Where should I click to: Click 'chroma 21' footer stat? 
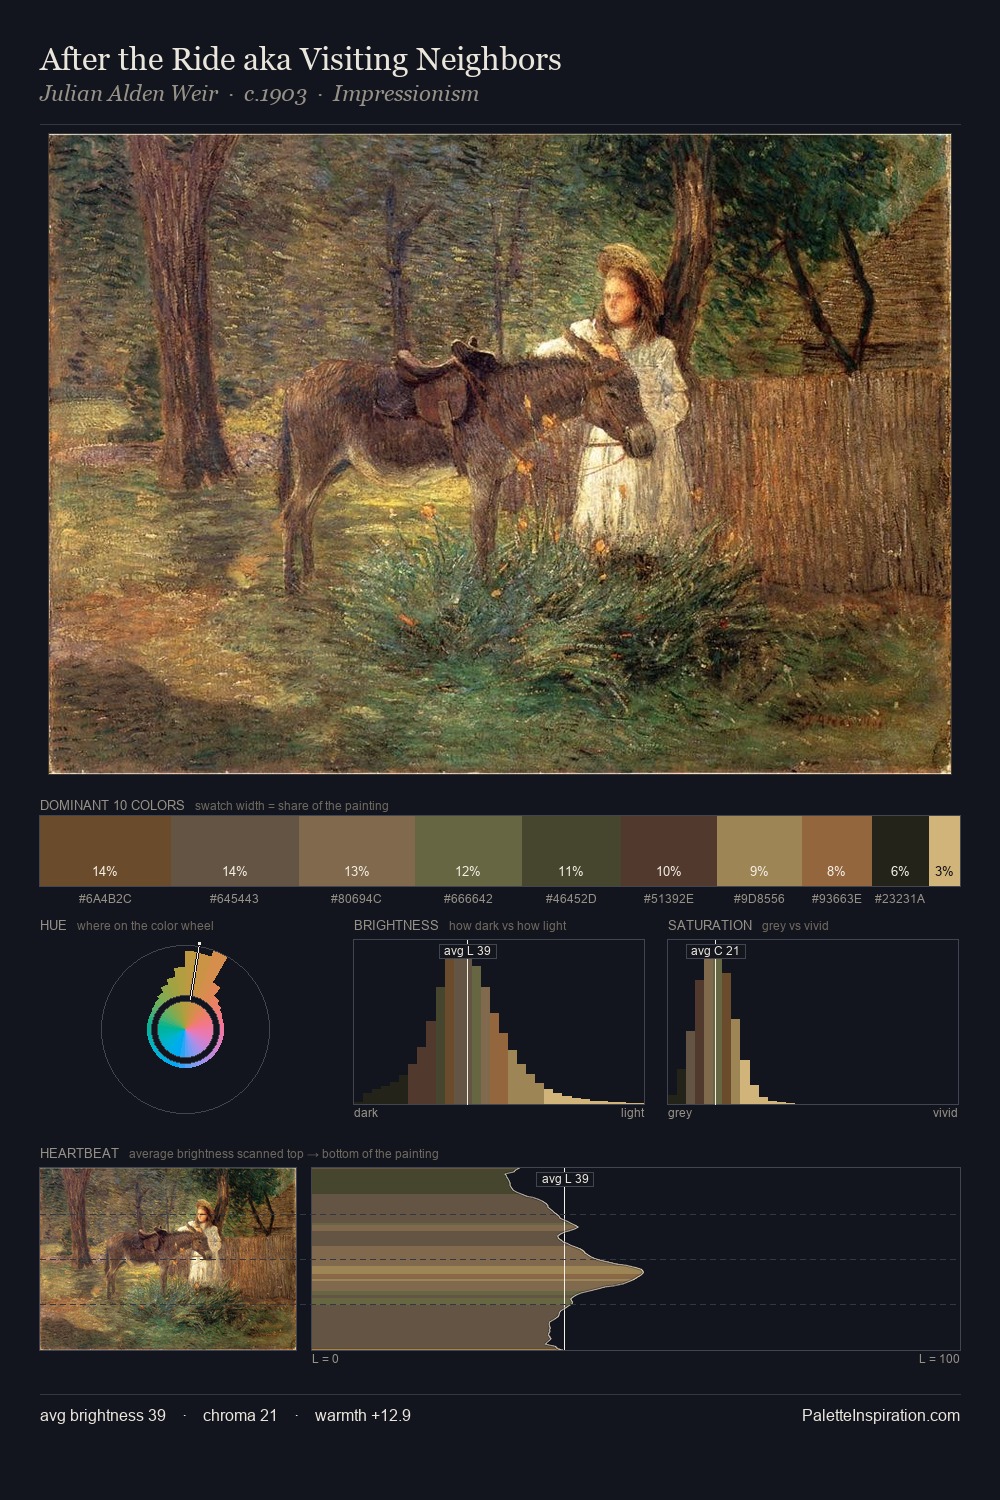click(240, 1415)
